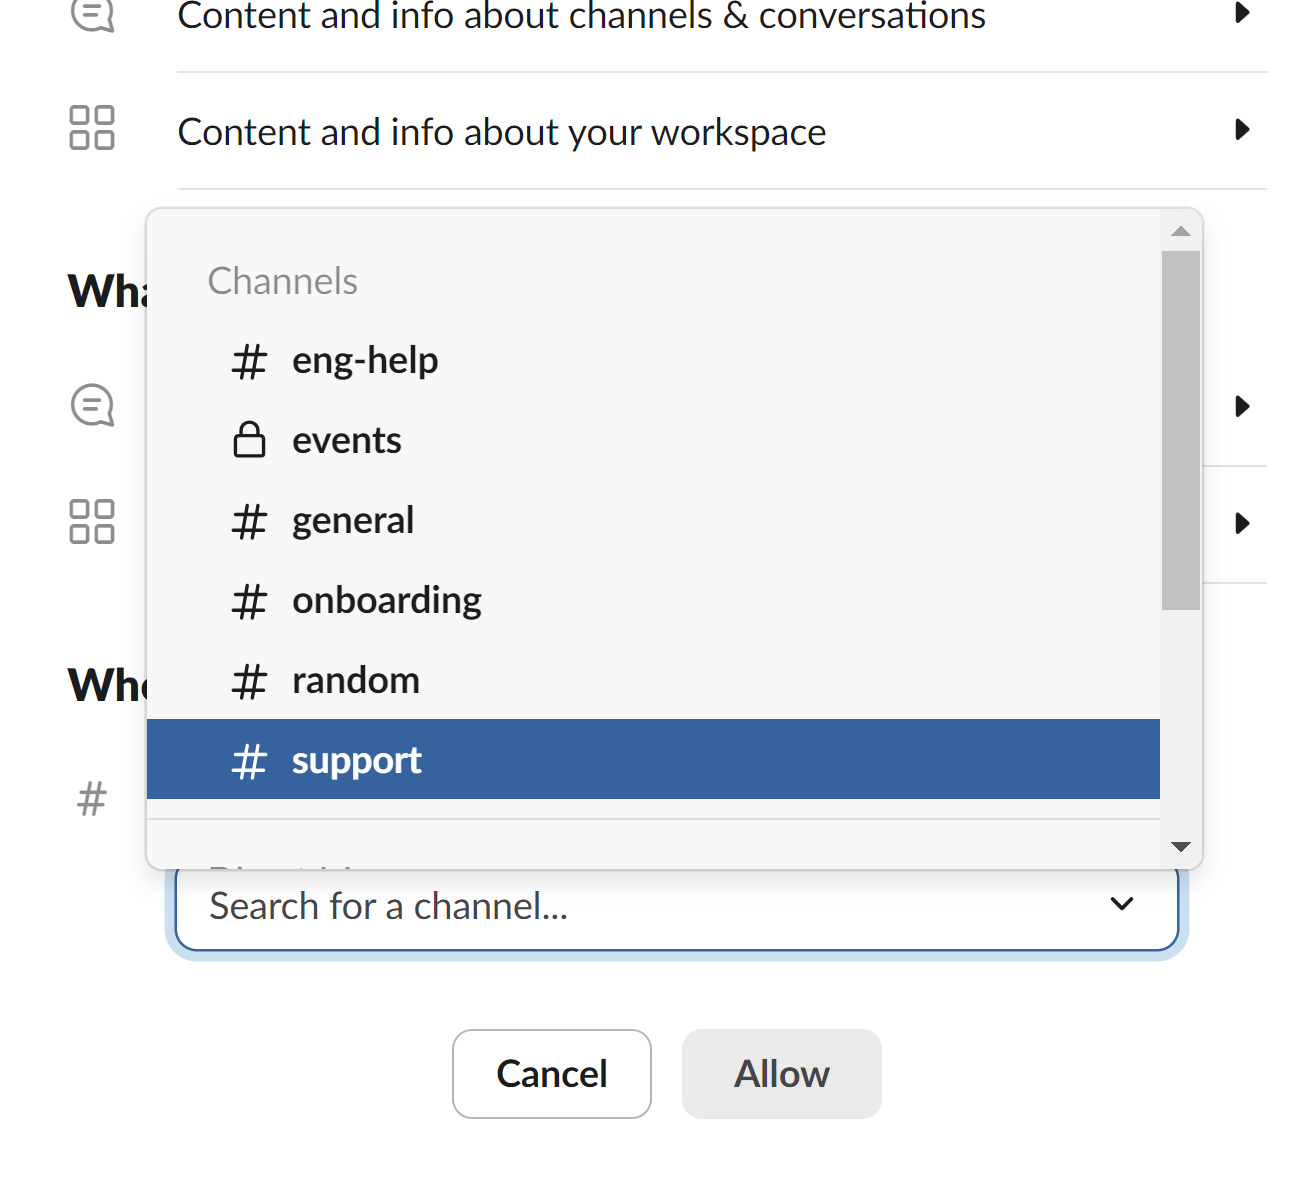
Task: Choose the general channel
Action: (x=653, y=520)
